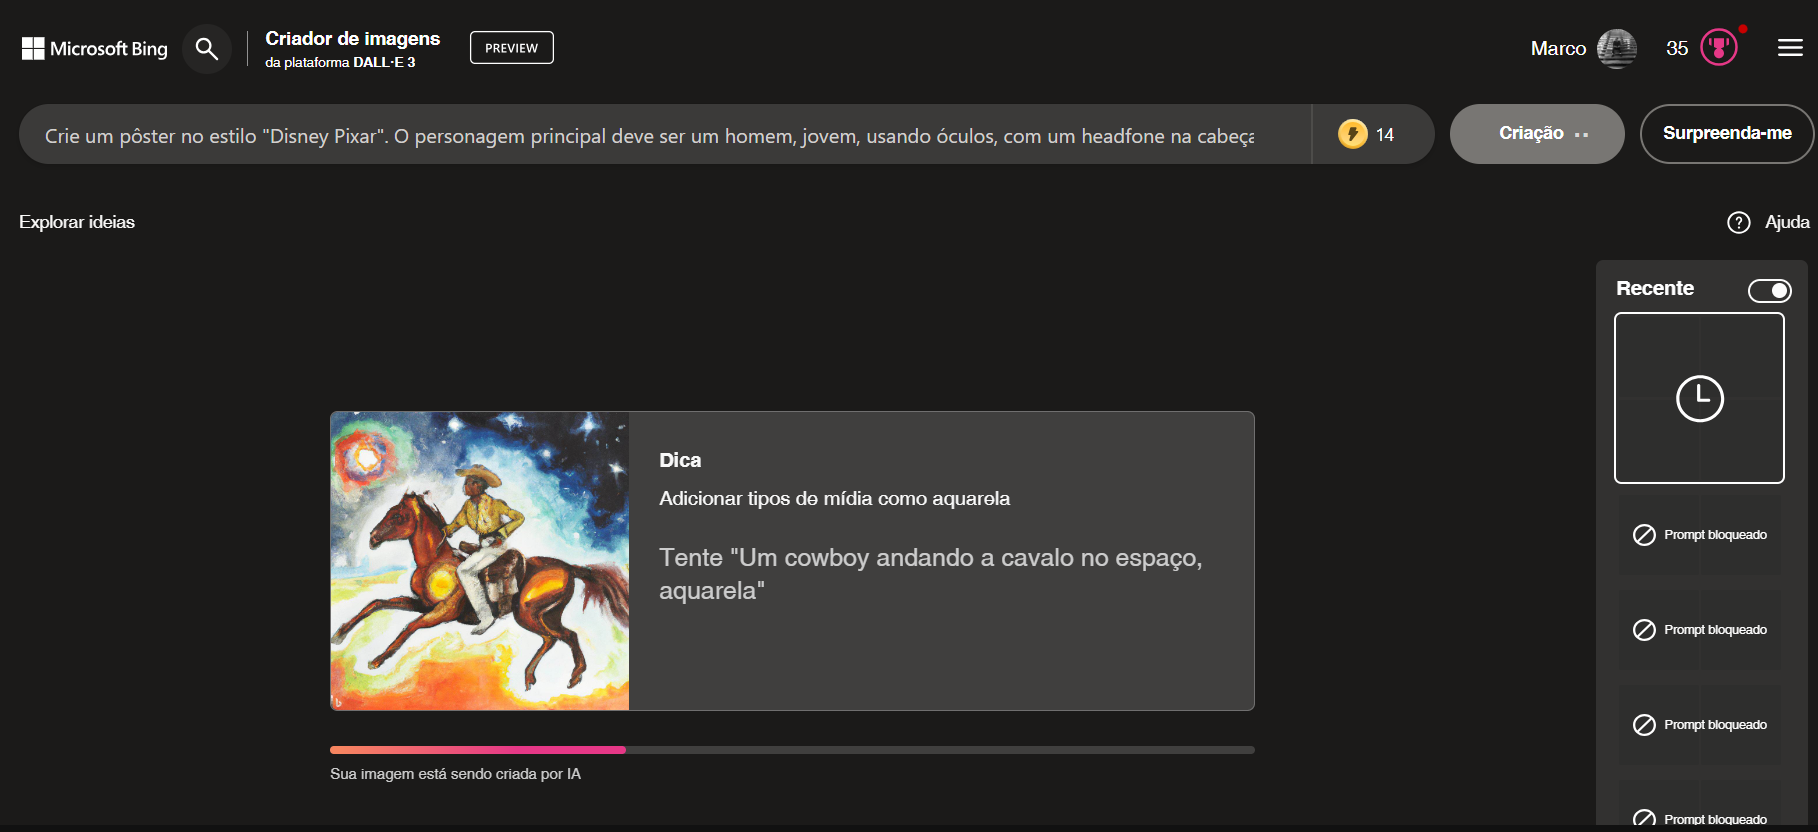Click the Criação button
The image size is (1818, 832).
[x=1537, y=134]
